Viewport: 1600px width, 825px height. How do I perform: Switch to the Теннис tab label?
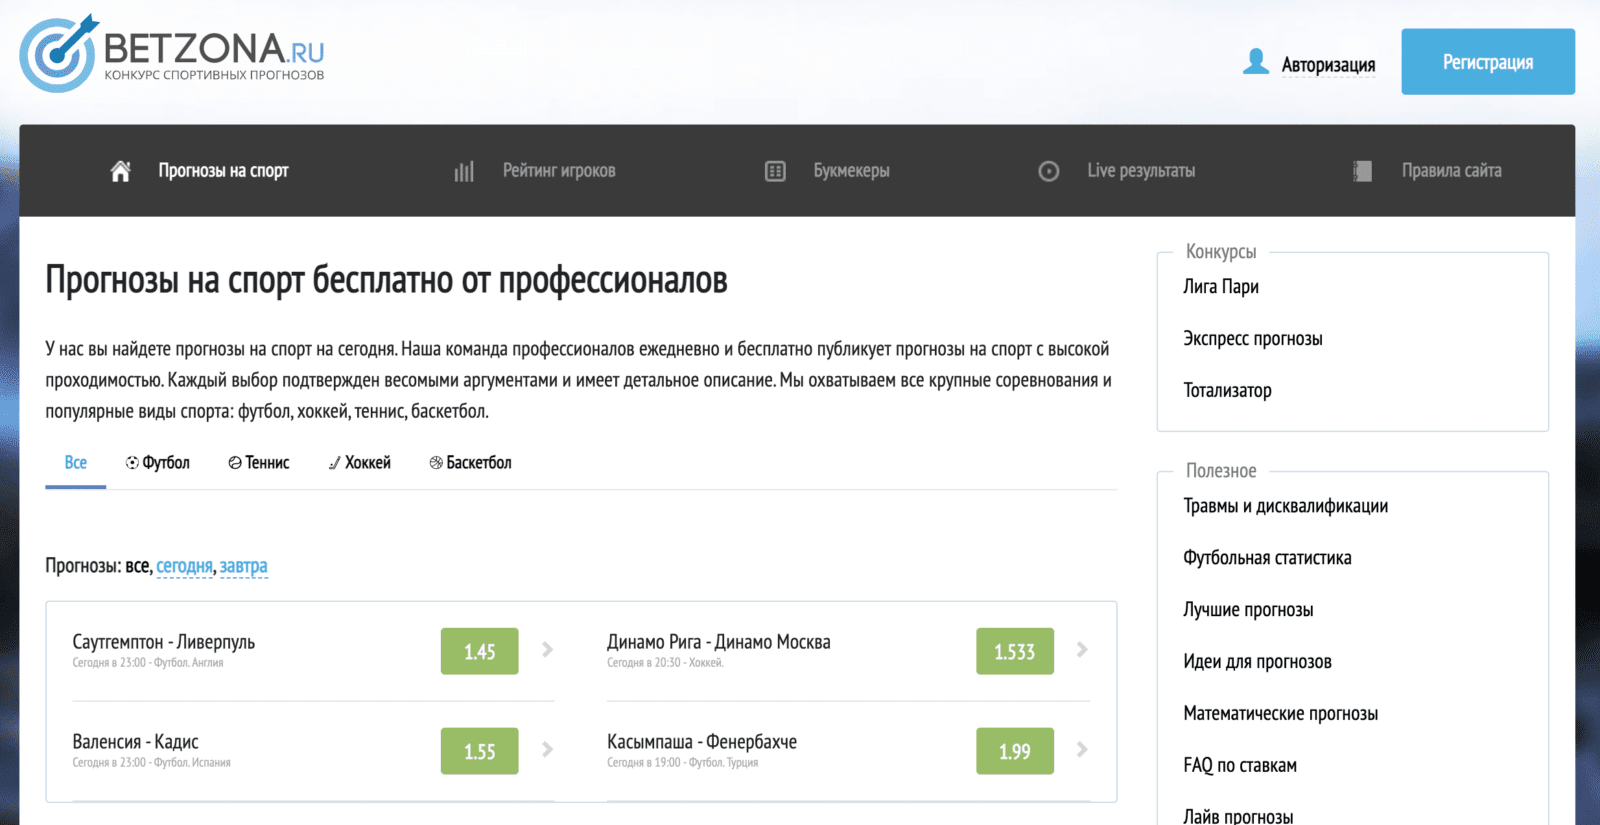coord(267,463)
